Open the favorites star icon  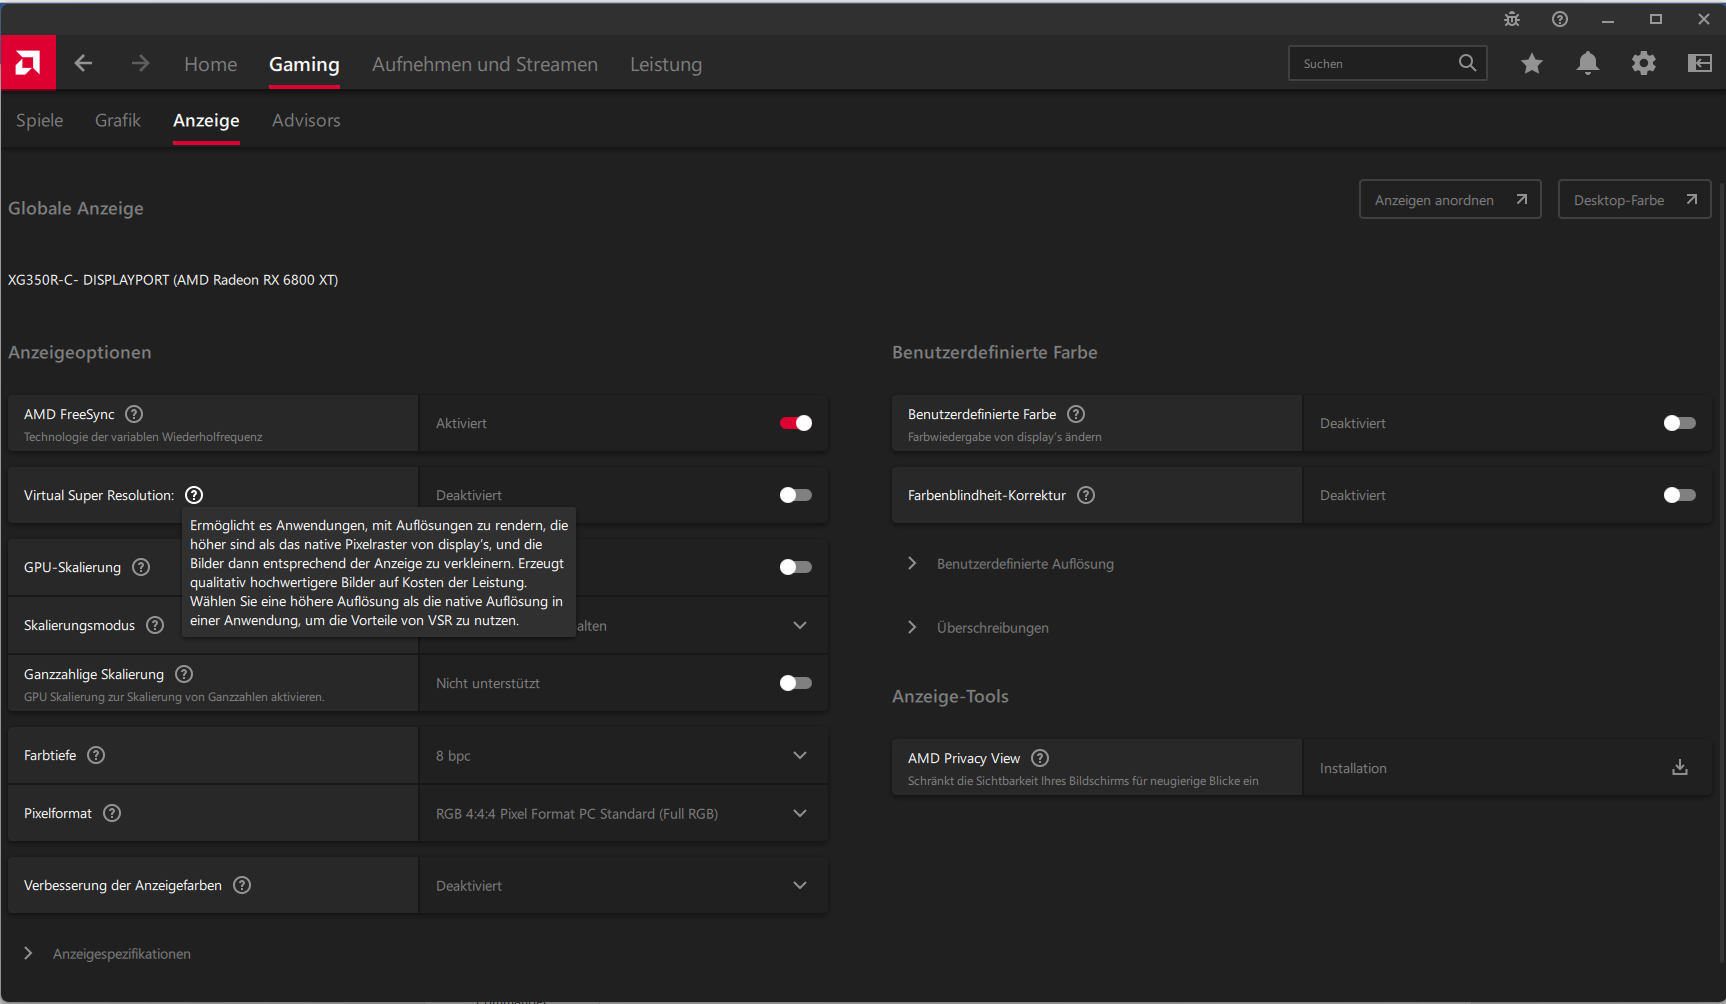tap(1531, 64)
